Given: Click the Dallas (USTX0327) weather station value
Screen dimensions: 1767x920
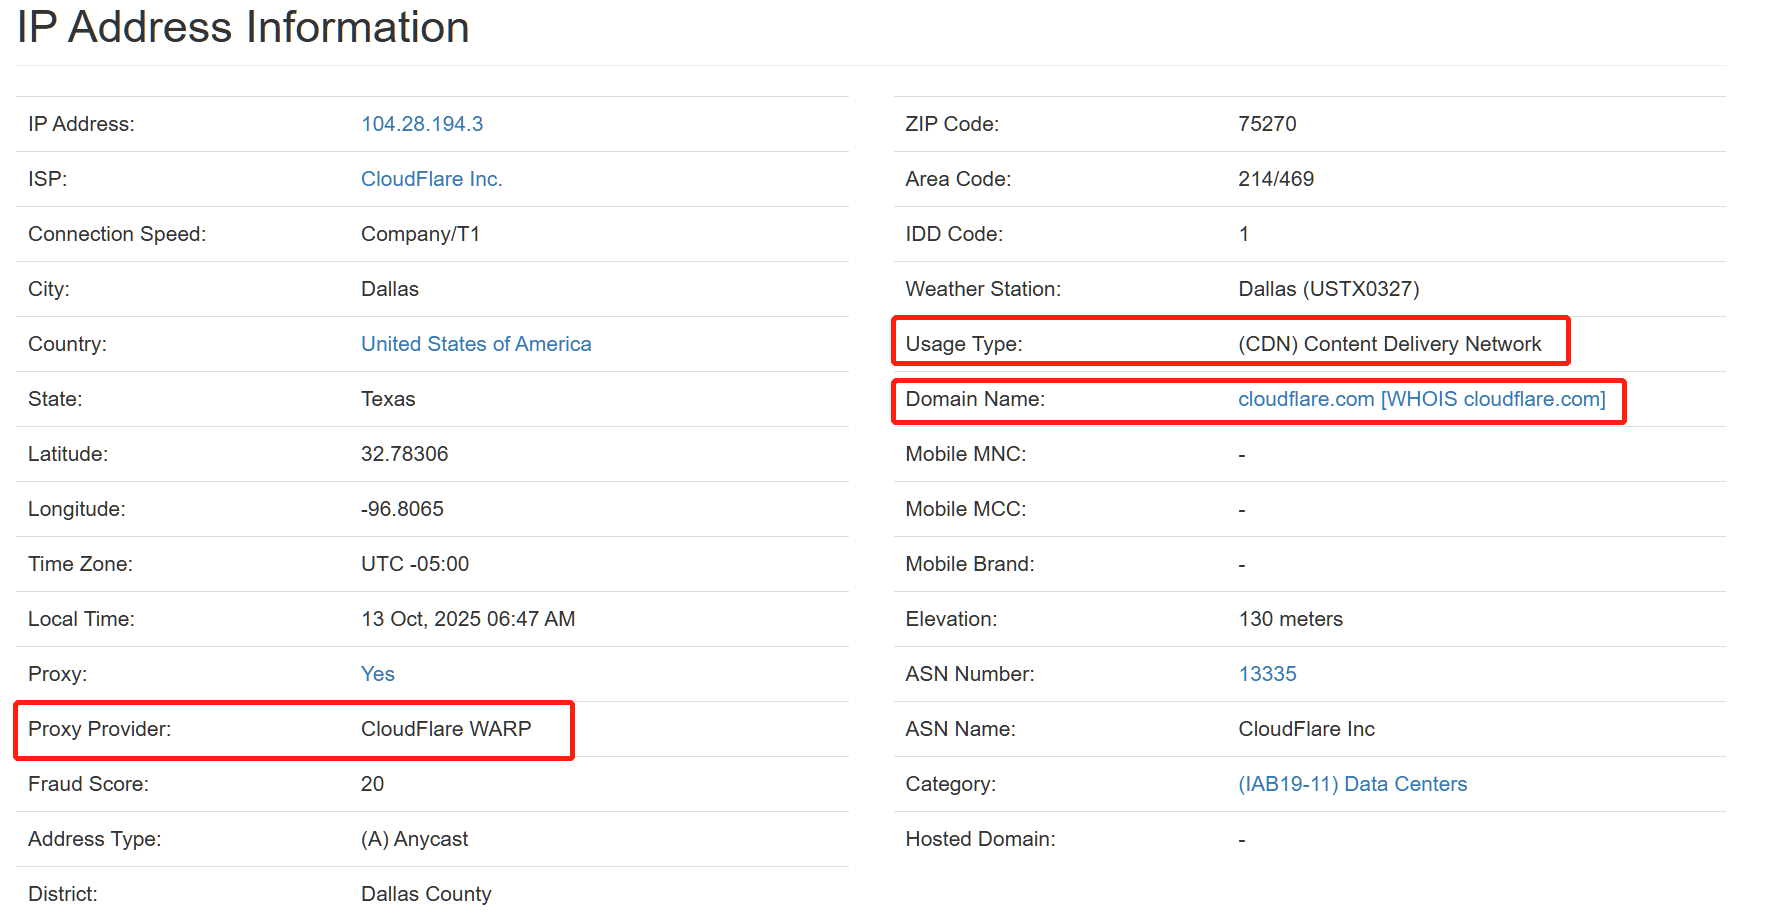Looking at the screenshot, I should pos(1328,289).
